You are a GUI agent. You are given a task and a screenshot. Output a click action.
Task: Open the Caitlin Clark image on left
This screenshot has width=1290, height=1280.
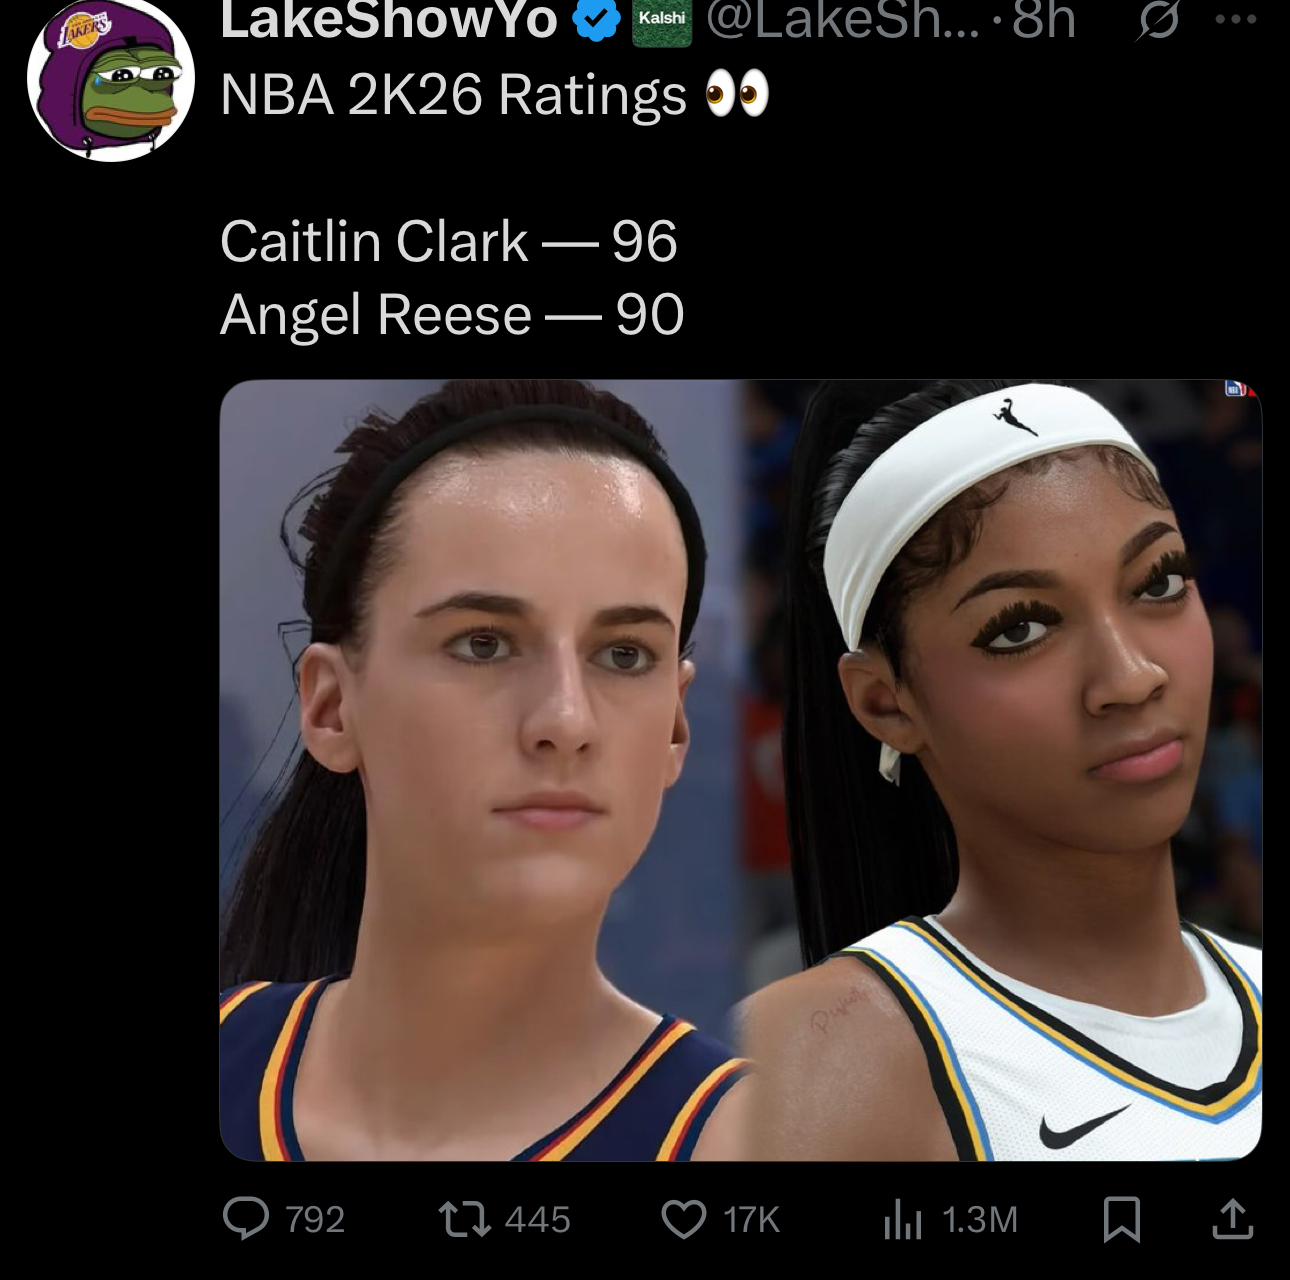[480, 770]
